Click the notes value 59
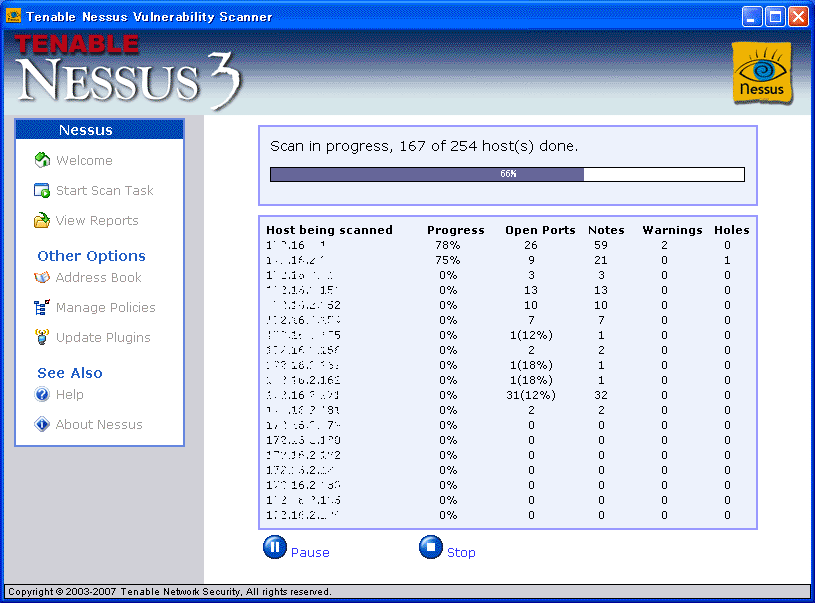Viewport: 815px width, 603px height. point(601,245)
